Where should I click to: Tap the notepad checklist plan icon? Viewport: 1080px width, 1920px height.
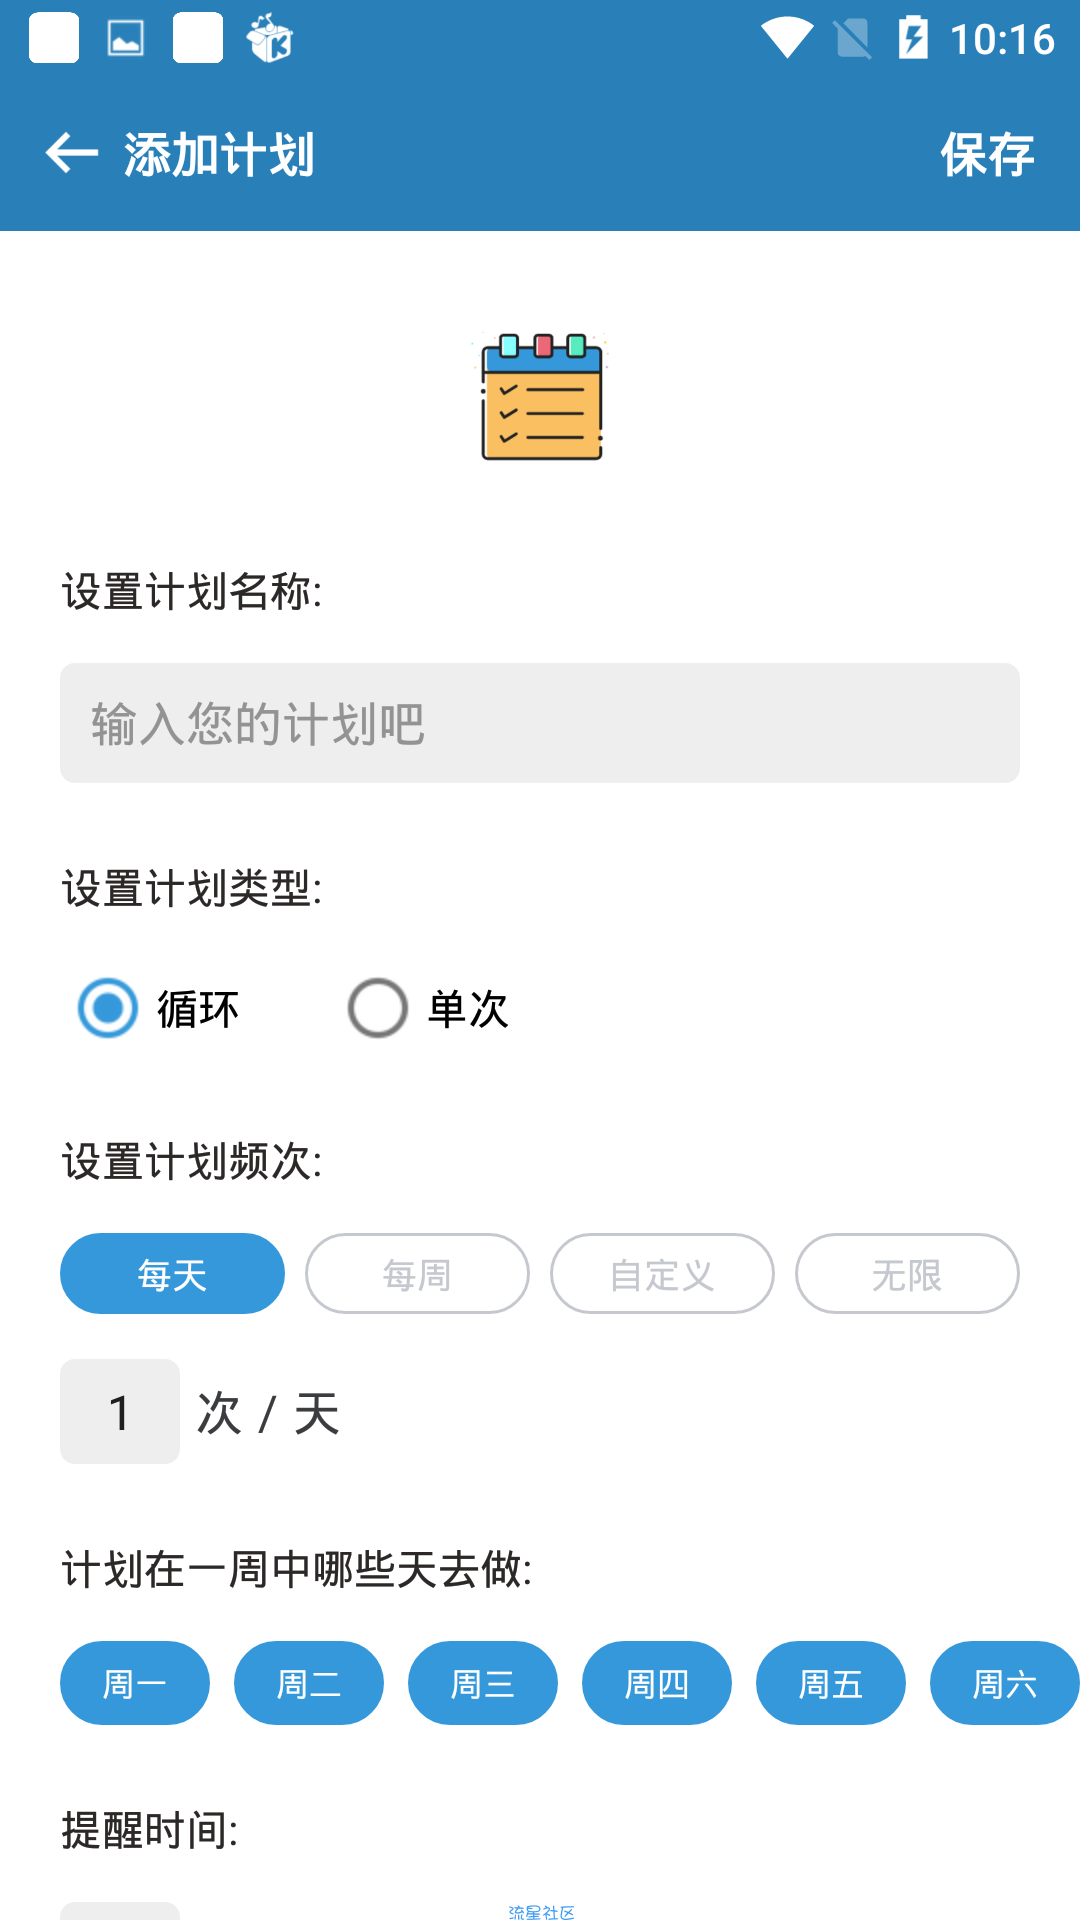point(541,397)
